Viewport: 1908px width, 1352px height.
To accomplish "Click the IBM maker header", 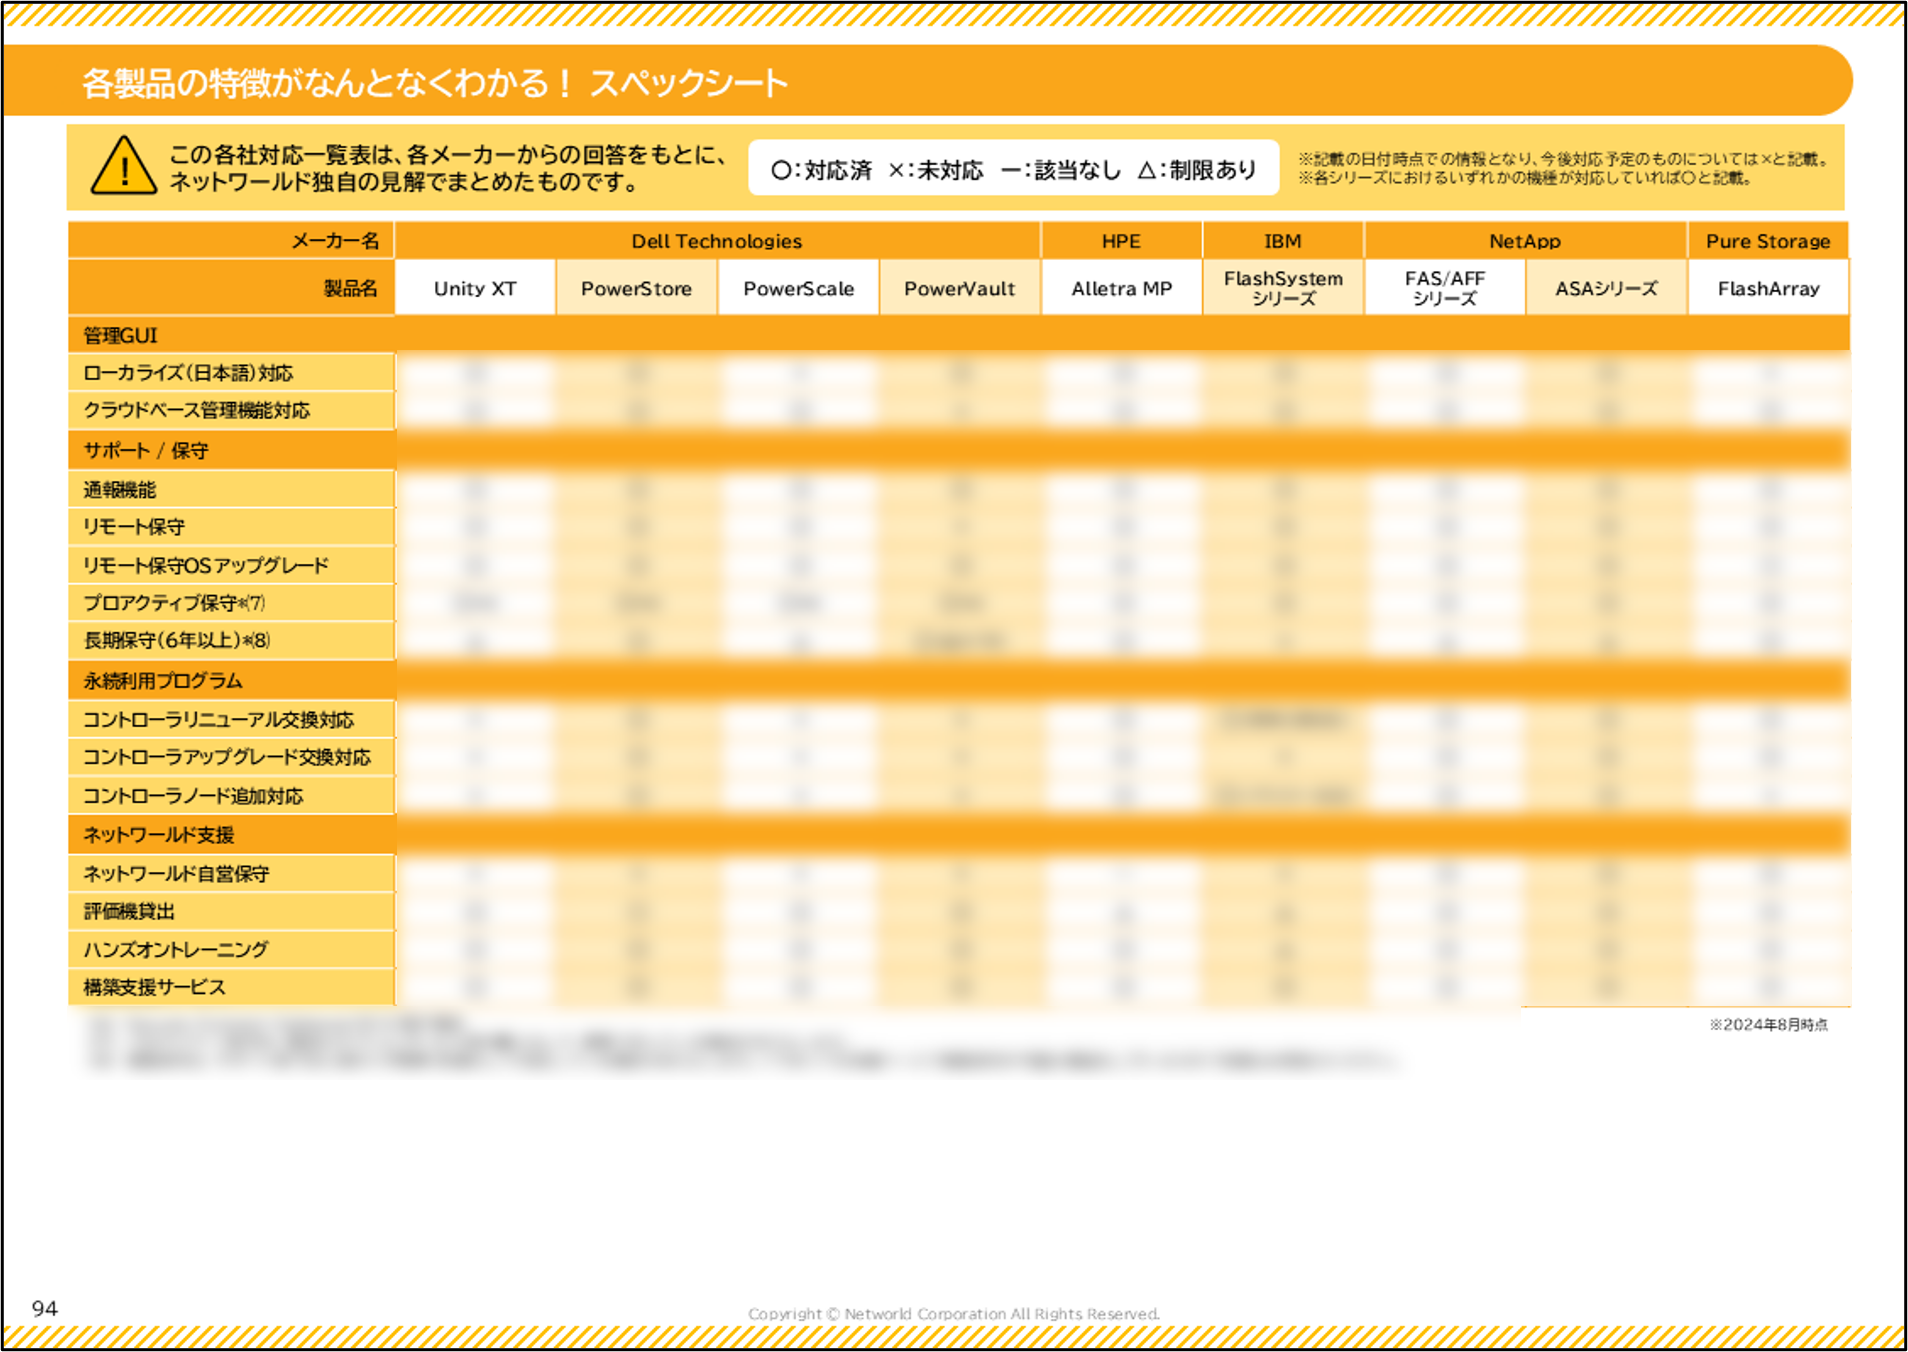I will (x=1283, y=241).
